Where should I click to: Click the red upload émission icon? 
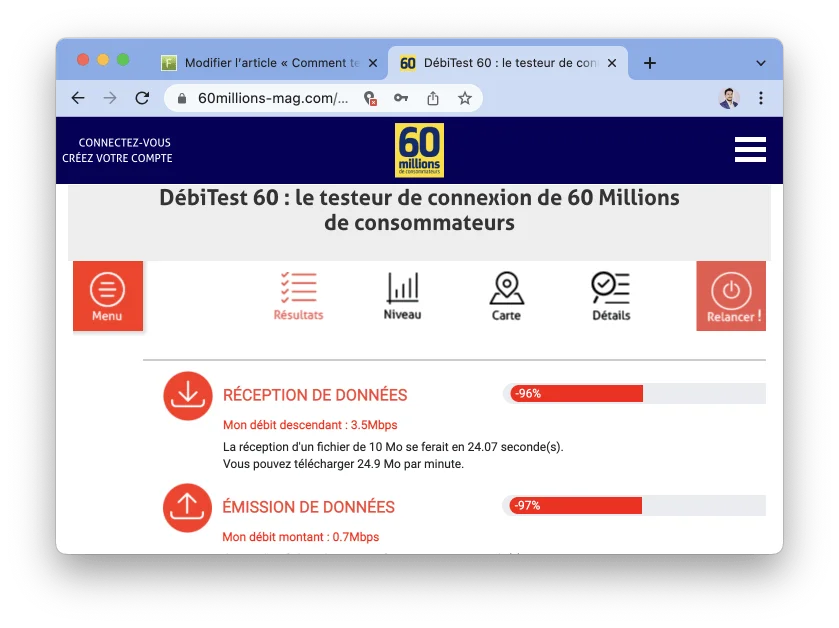(x=187, y=508)
